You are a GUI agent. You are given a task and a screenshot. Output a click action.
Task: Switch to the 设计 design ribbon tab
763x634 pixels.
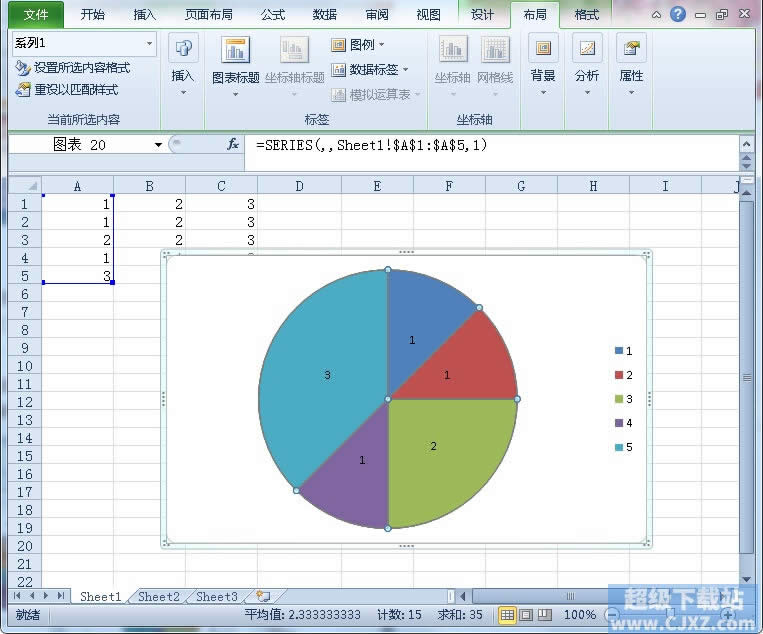(483, 14)
